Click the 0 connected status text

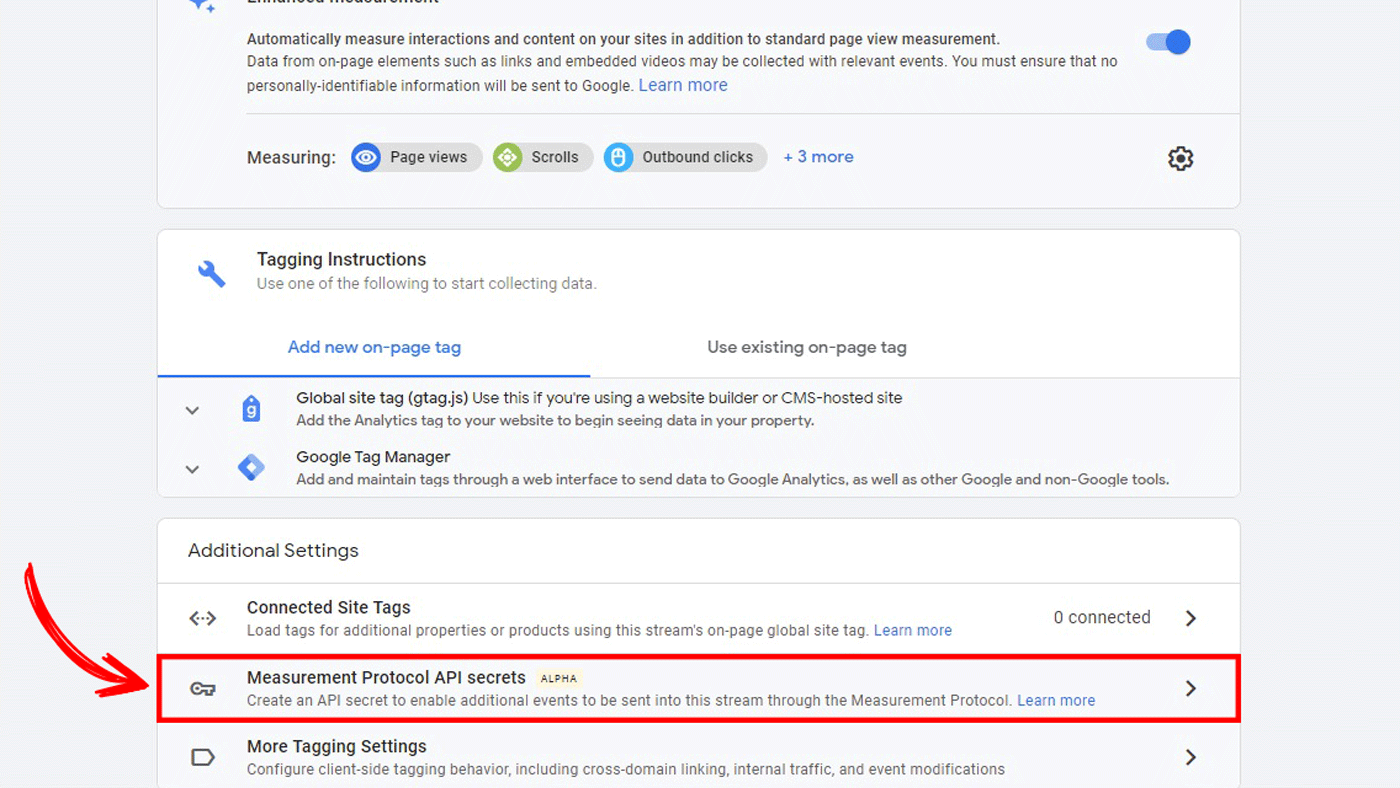[x=1102, y=618]
